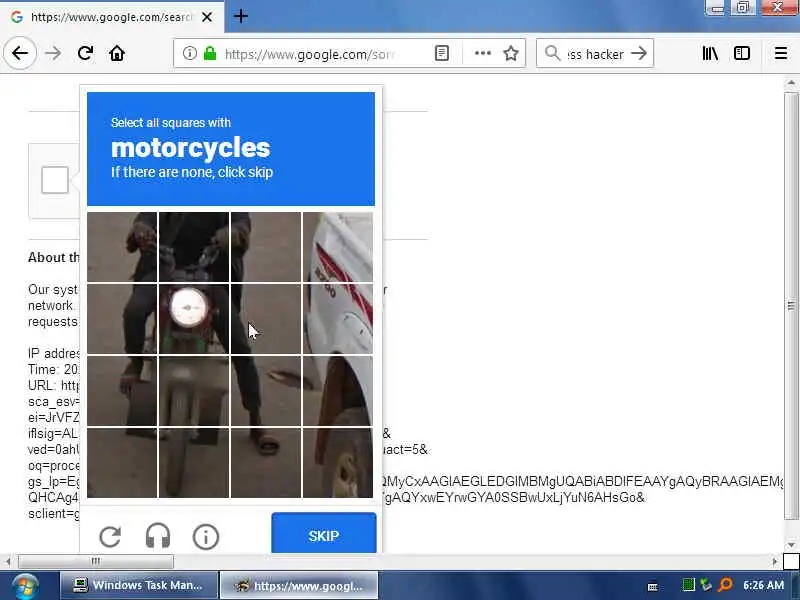The width and height of the screenshot is (800, 600).
Task: Click the forward navigation arrow
Action: (53, 53)
